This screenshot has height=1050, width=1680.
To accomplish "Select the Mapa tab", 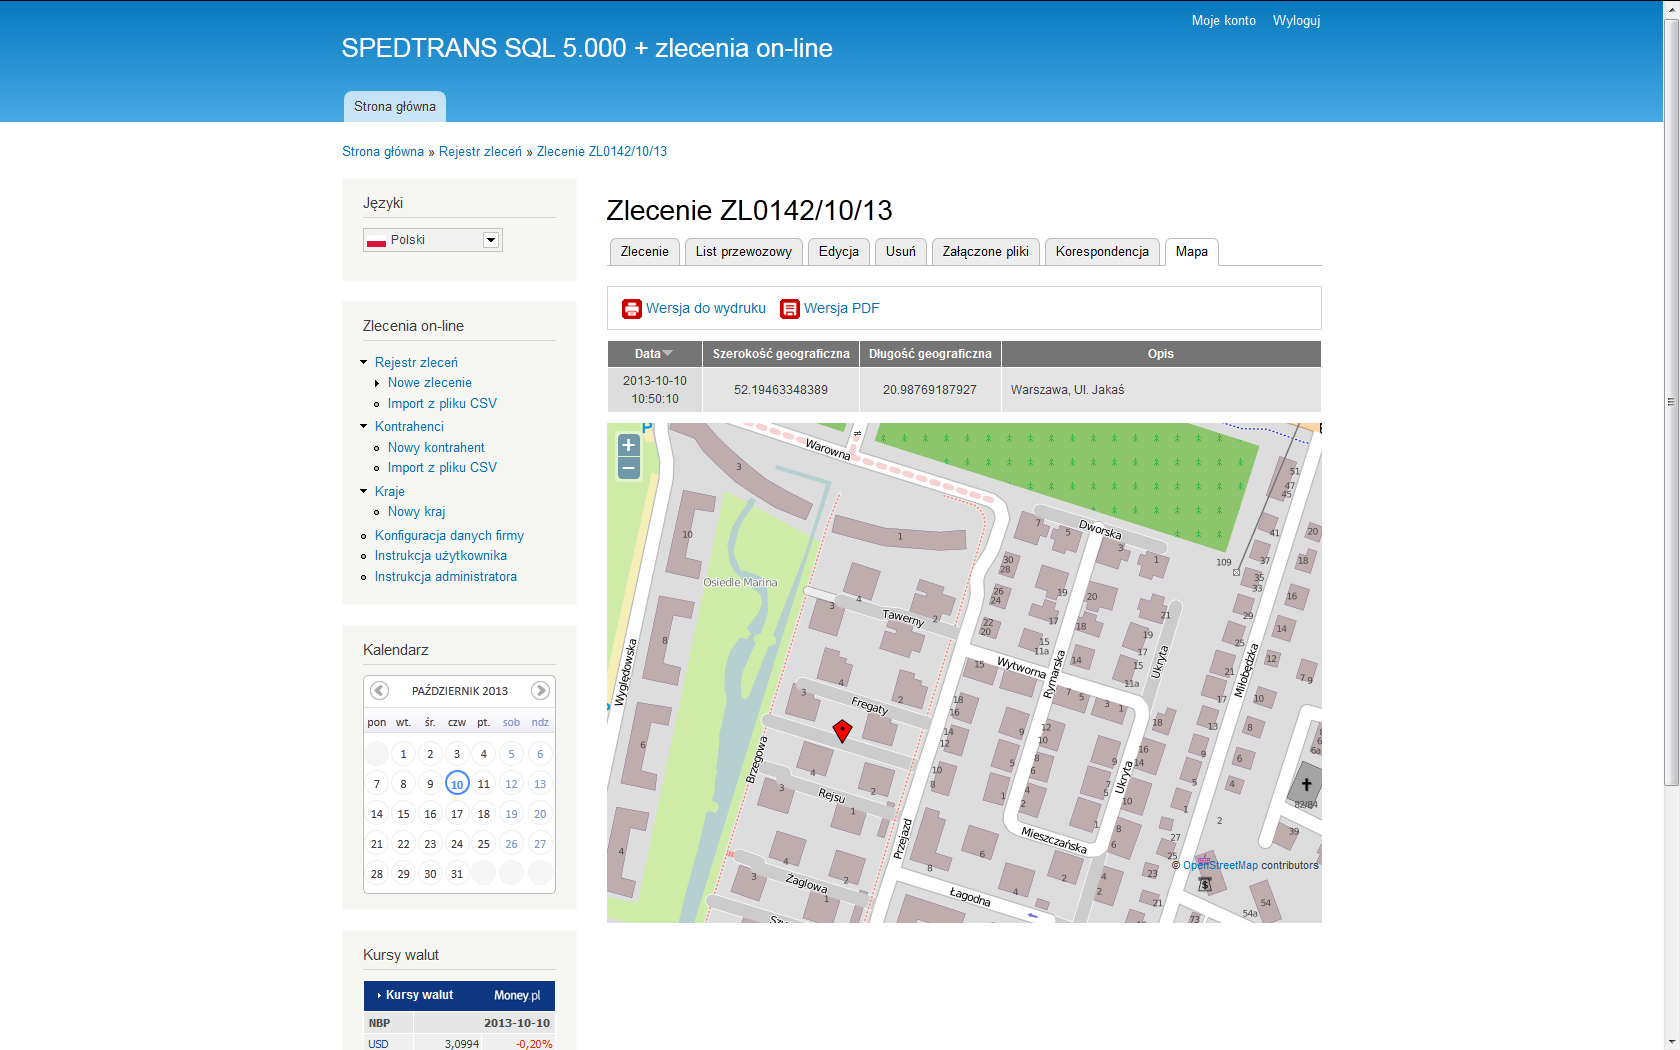I will [x=1191, y=252].
